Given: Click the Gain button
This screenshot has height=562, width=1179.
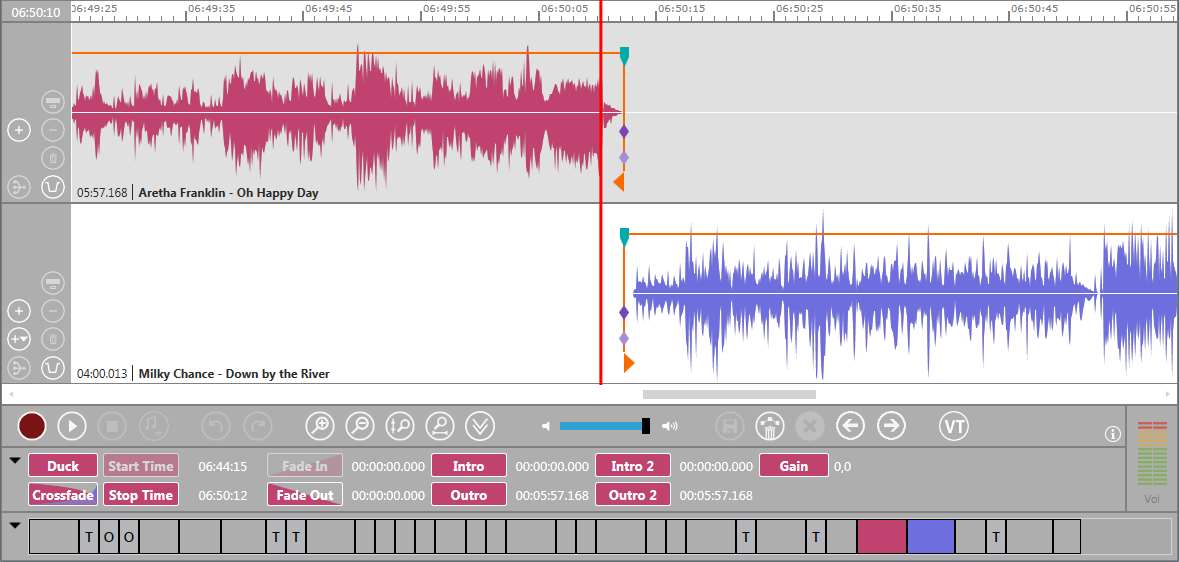Looking at the screenshot, I should [x=794, y=466].
